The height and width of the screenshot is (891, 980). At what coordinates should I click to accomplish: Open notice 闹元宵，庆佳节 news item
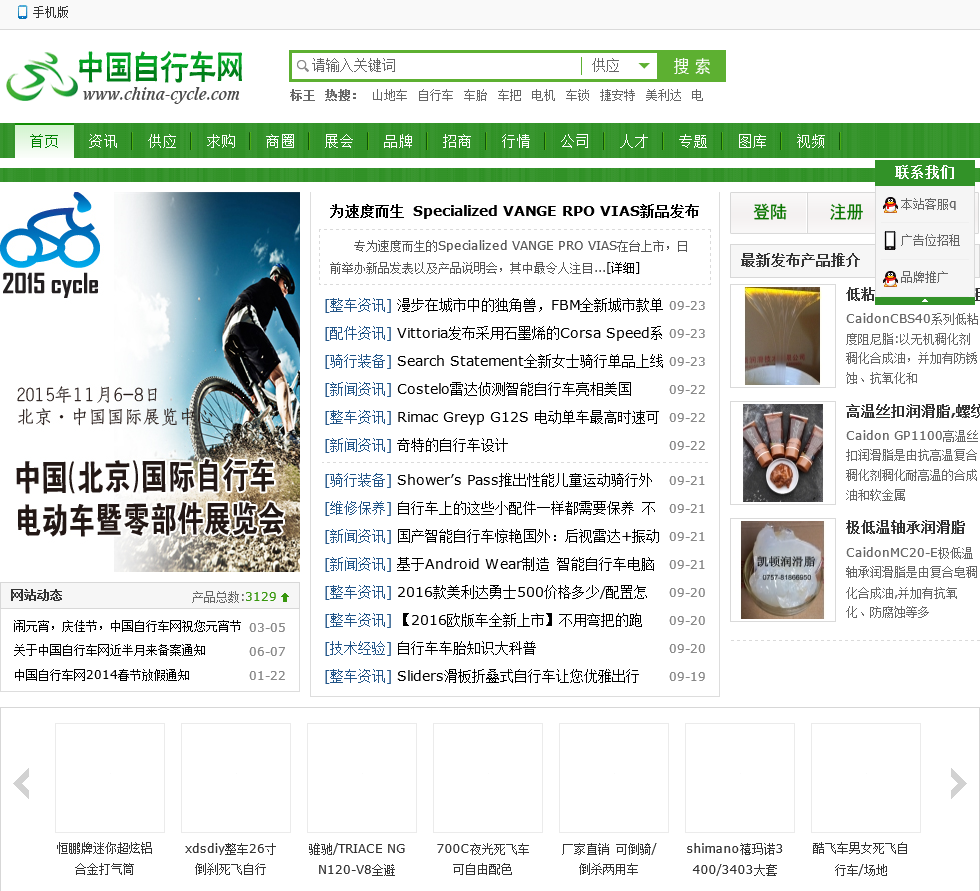click(127, 626)
